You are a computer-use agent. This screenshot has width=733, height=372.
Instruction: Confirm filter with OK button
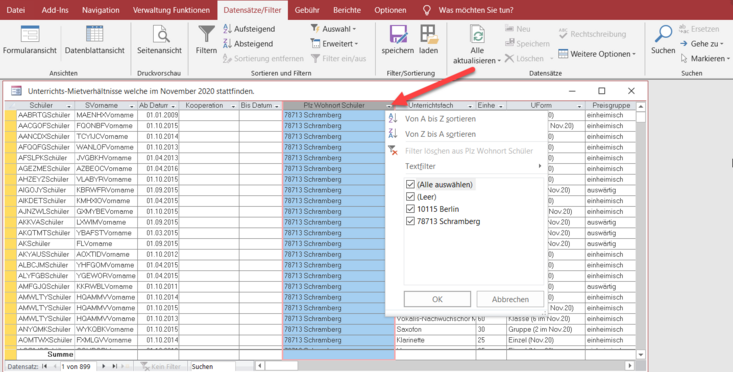437,299
